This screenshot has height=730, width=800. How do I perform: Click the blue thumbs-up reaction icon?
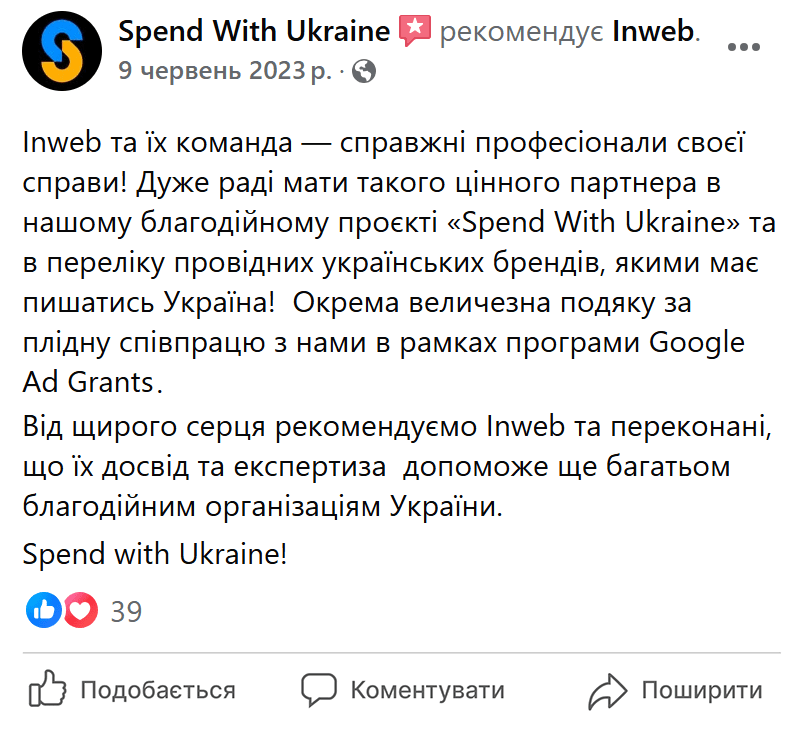tap(42, 610)
